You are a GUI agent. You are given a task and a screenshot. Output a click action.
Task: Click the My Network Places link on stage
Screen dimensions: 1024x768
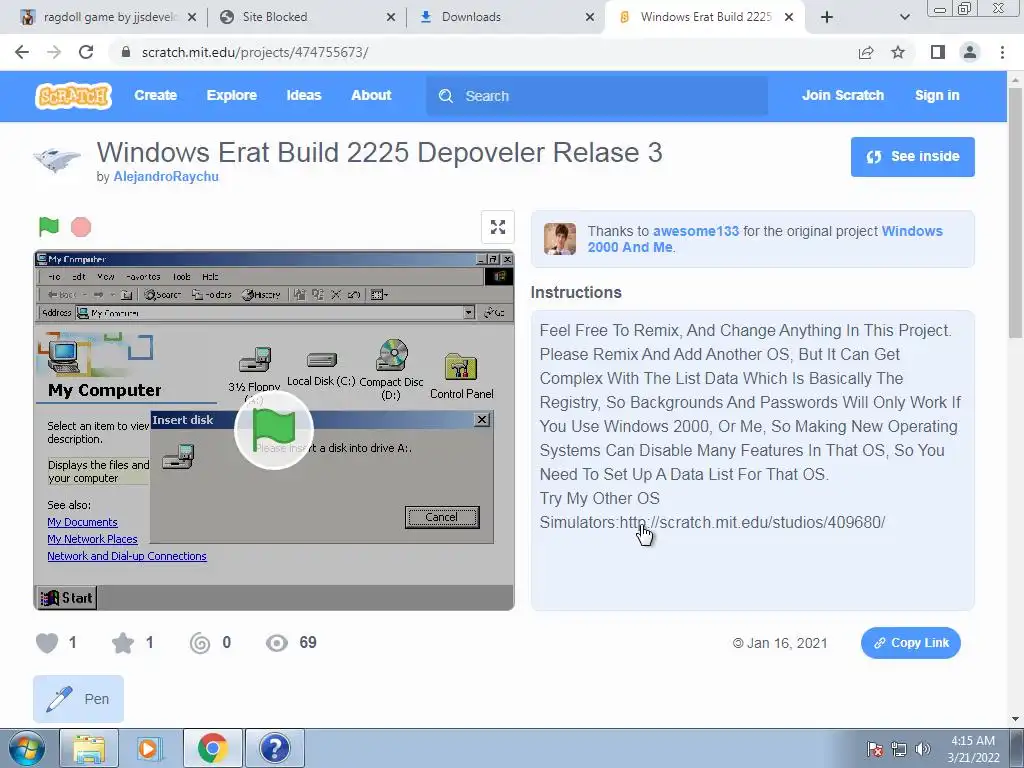[x=92, y=539]
